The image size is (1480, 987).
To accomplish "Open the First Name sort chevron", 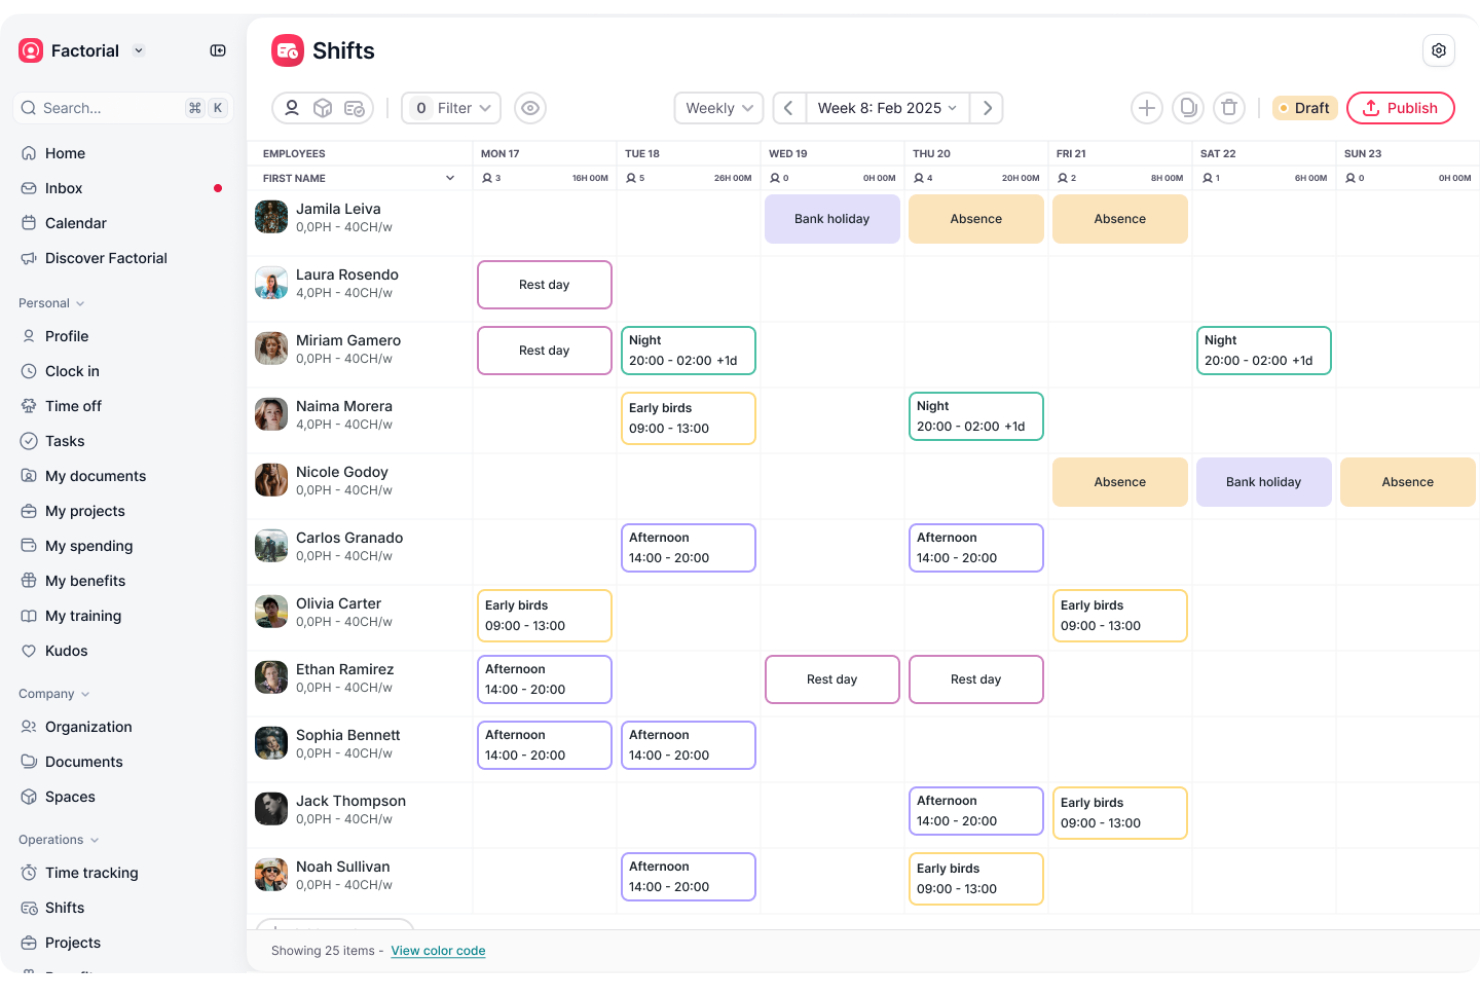I will [x=450, y=178].
